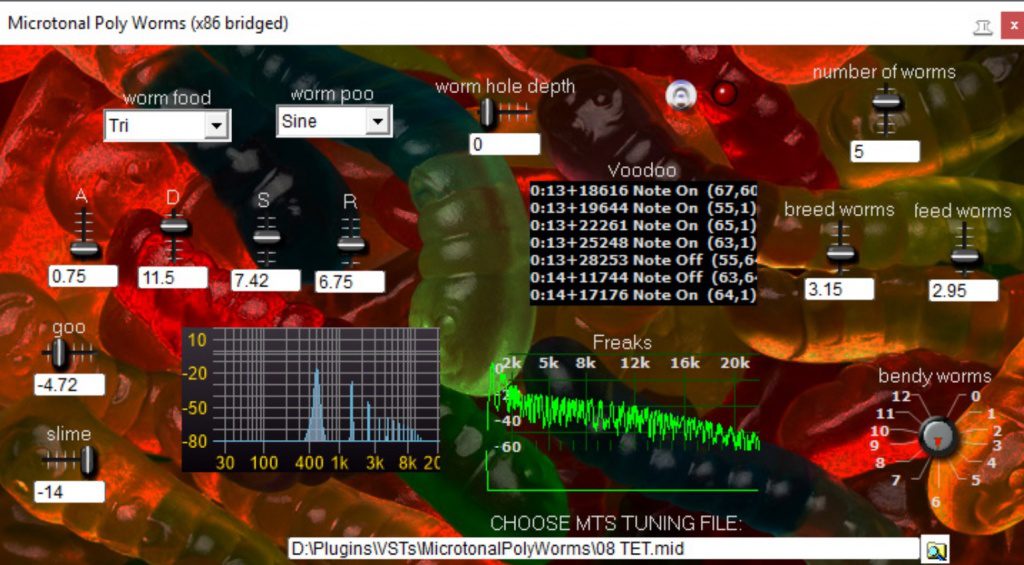The height and width of the screenshot is (565, 1024).
Task: Click the MTS tuning file path field
Action: click(603, 548)
